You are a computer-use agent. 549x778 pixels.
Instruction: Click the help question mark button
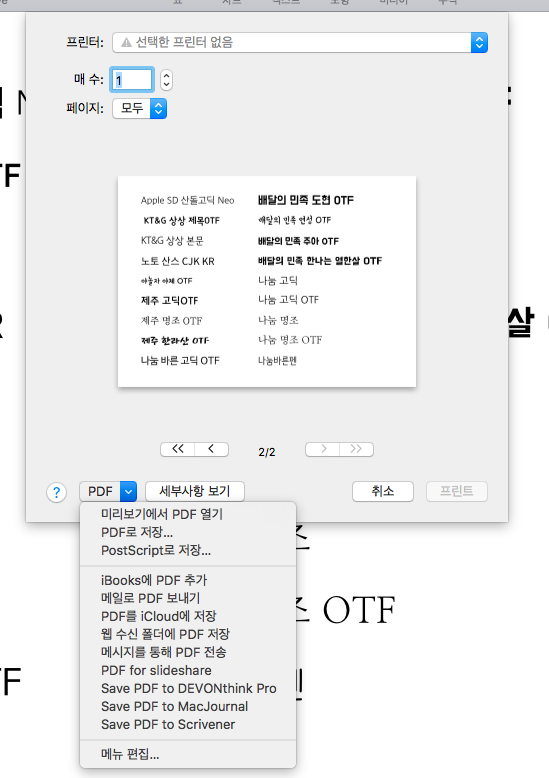[57, 492]
